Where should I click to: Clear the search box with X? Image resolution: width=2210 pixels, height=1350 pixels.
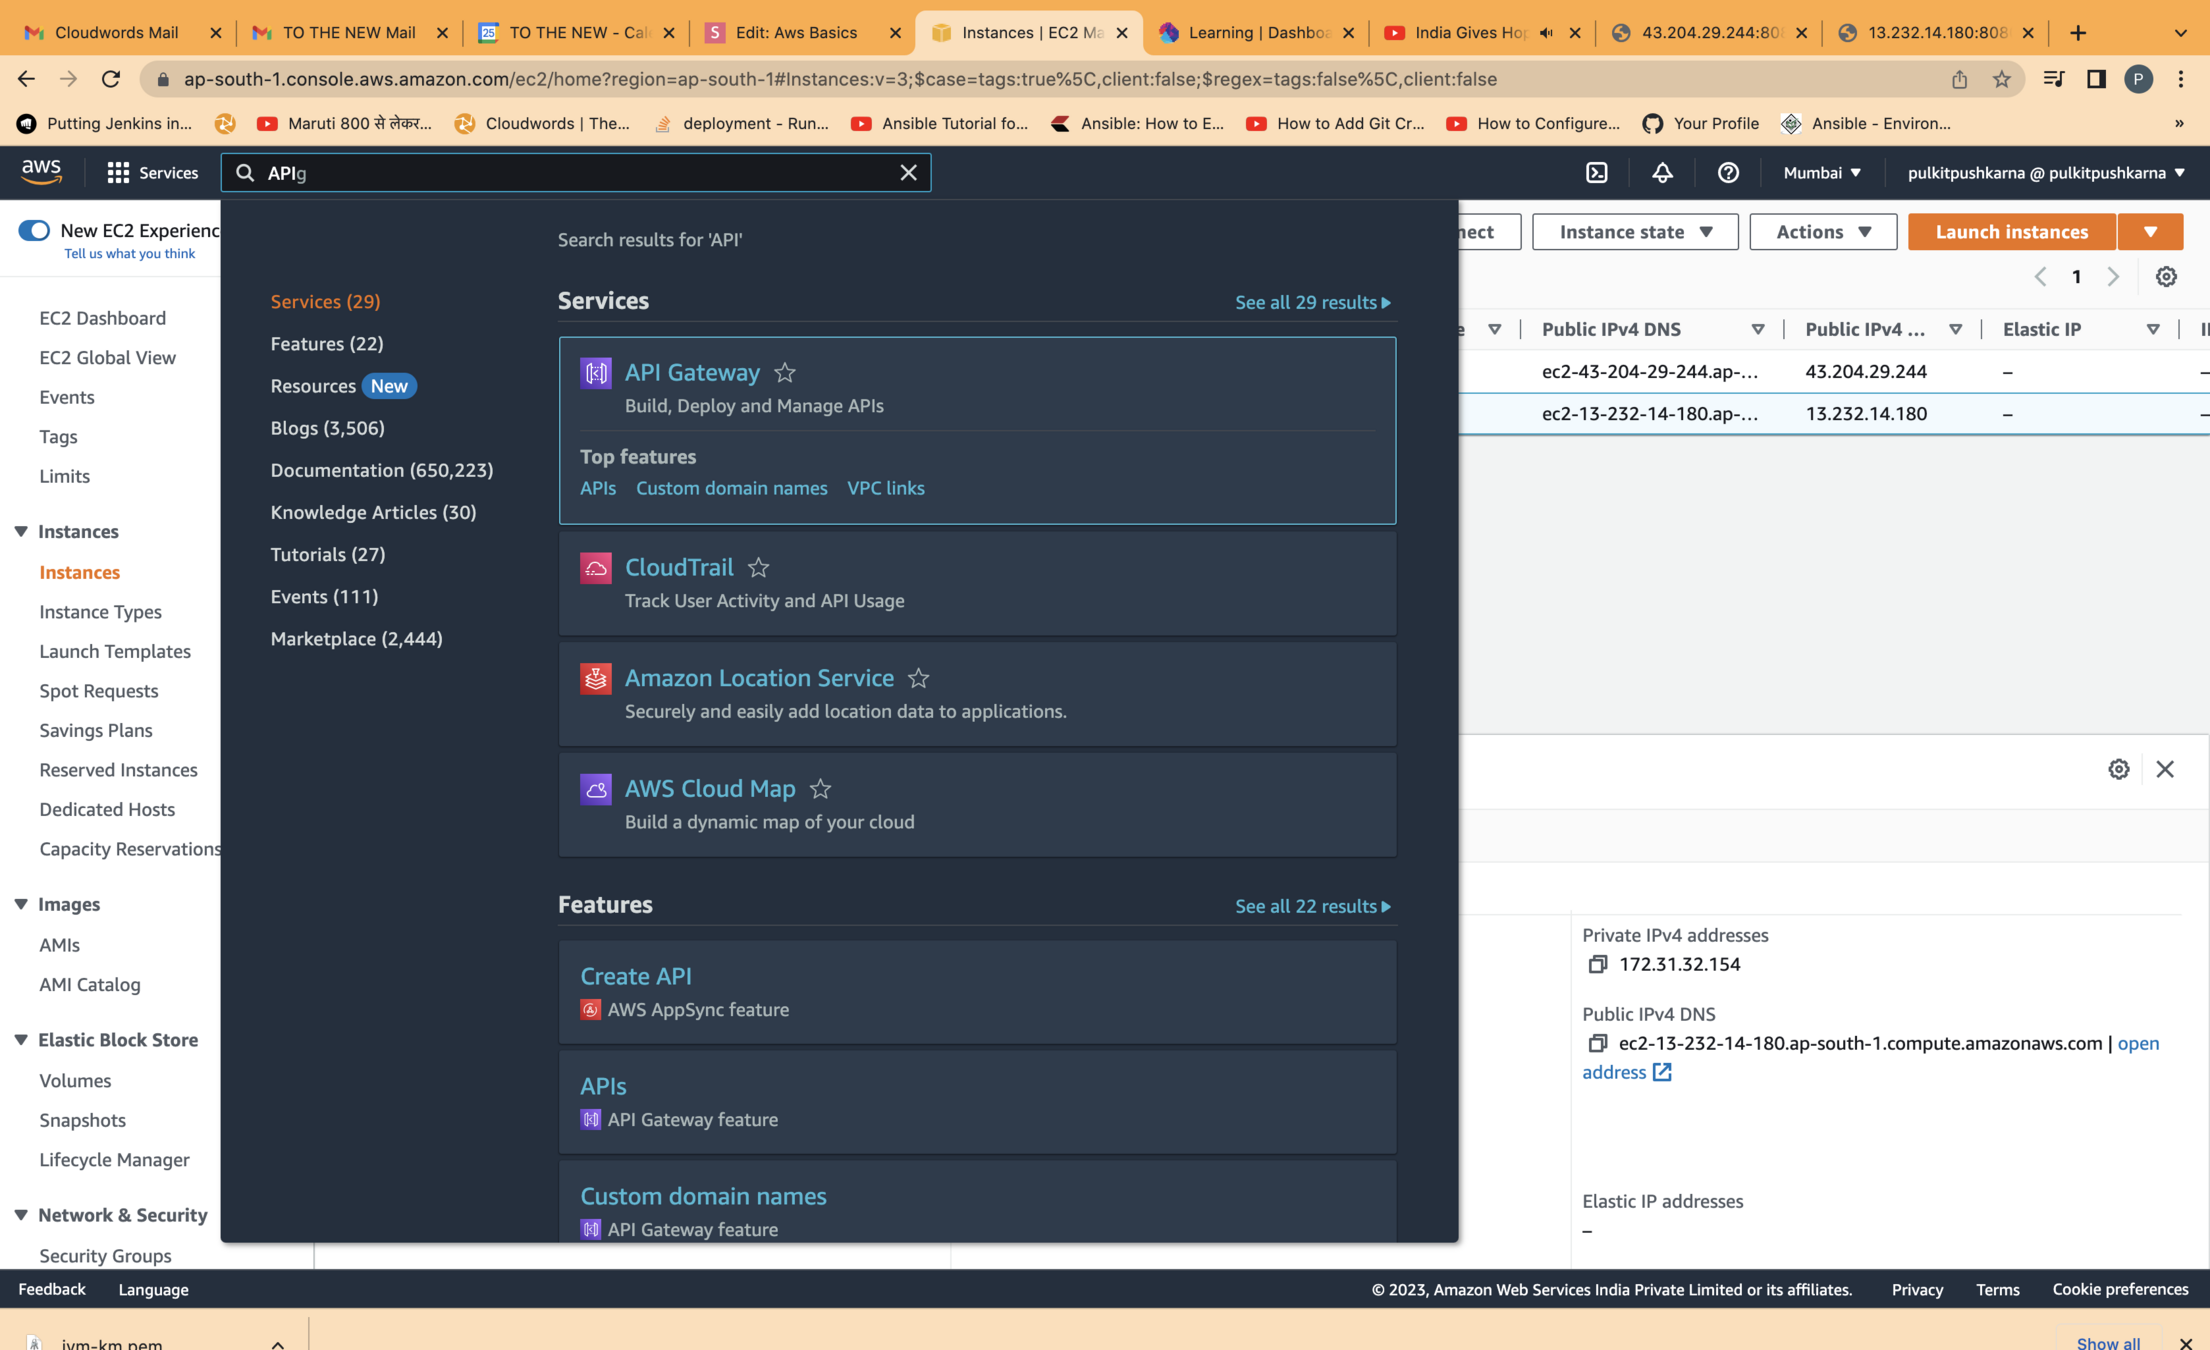pos(908,173)
